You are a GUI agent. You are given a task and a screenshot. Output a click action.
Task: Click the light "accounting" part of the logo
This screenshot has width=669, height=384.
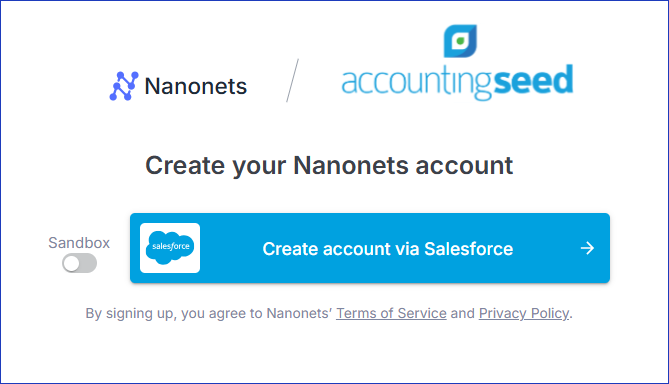click(x=417, y=82)
